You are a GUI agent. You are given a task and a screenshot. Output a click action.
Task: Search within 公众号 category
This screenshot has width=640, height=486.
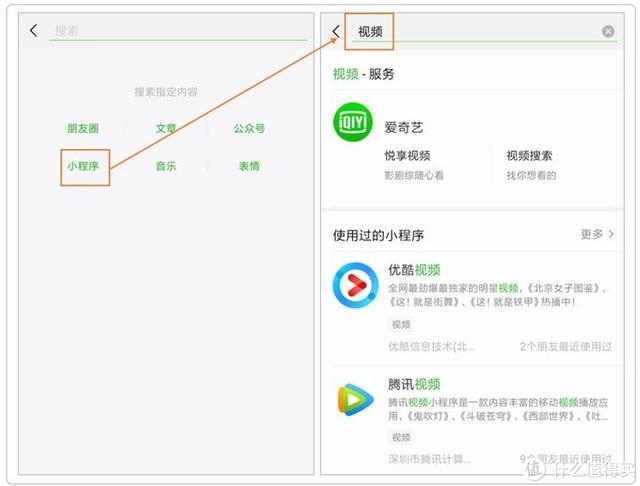click(x=249, y=129)
